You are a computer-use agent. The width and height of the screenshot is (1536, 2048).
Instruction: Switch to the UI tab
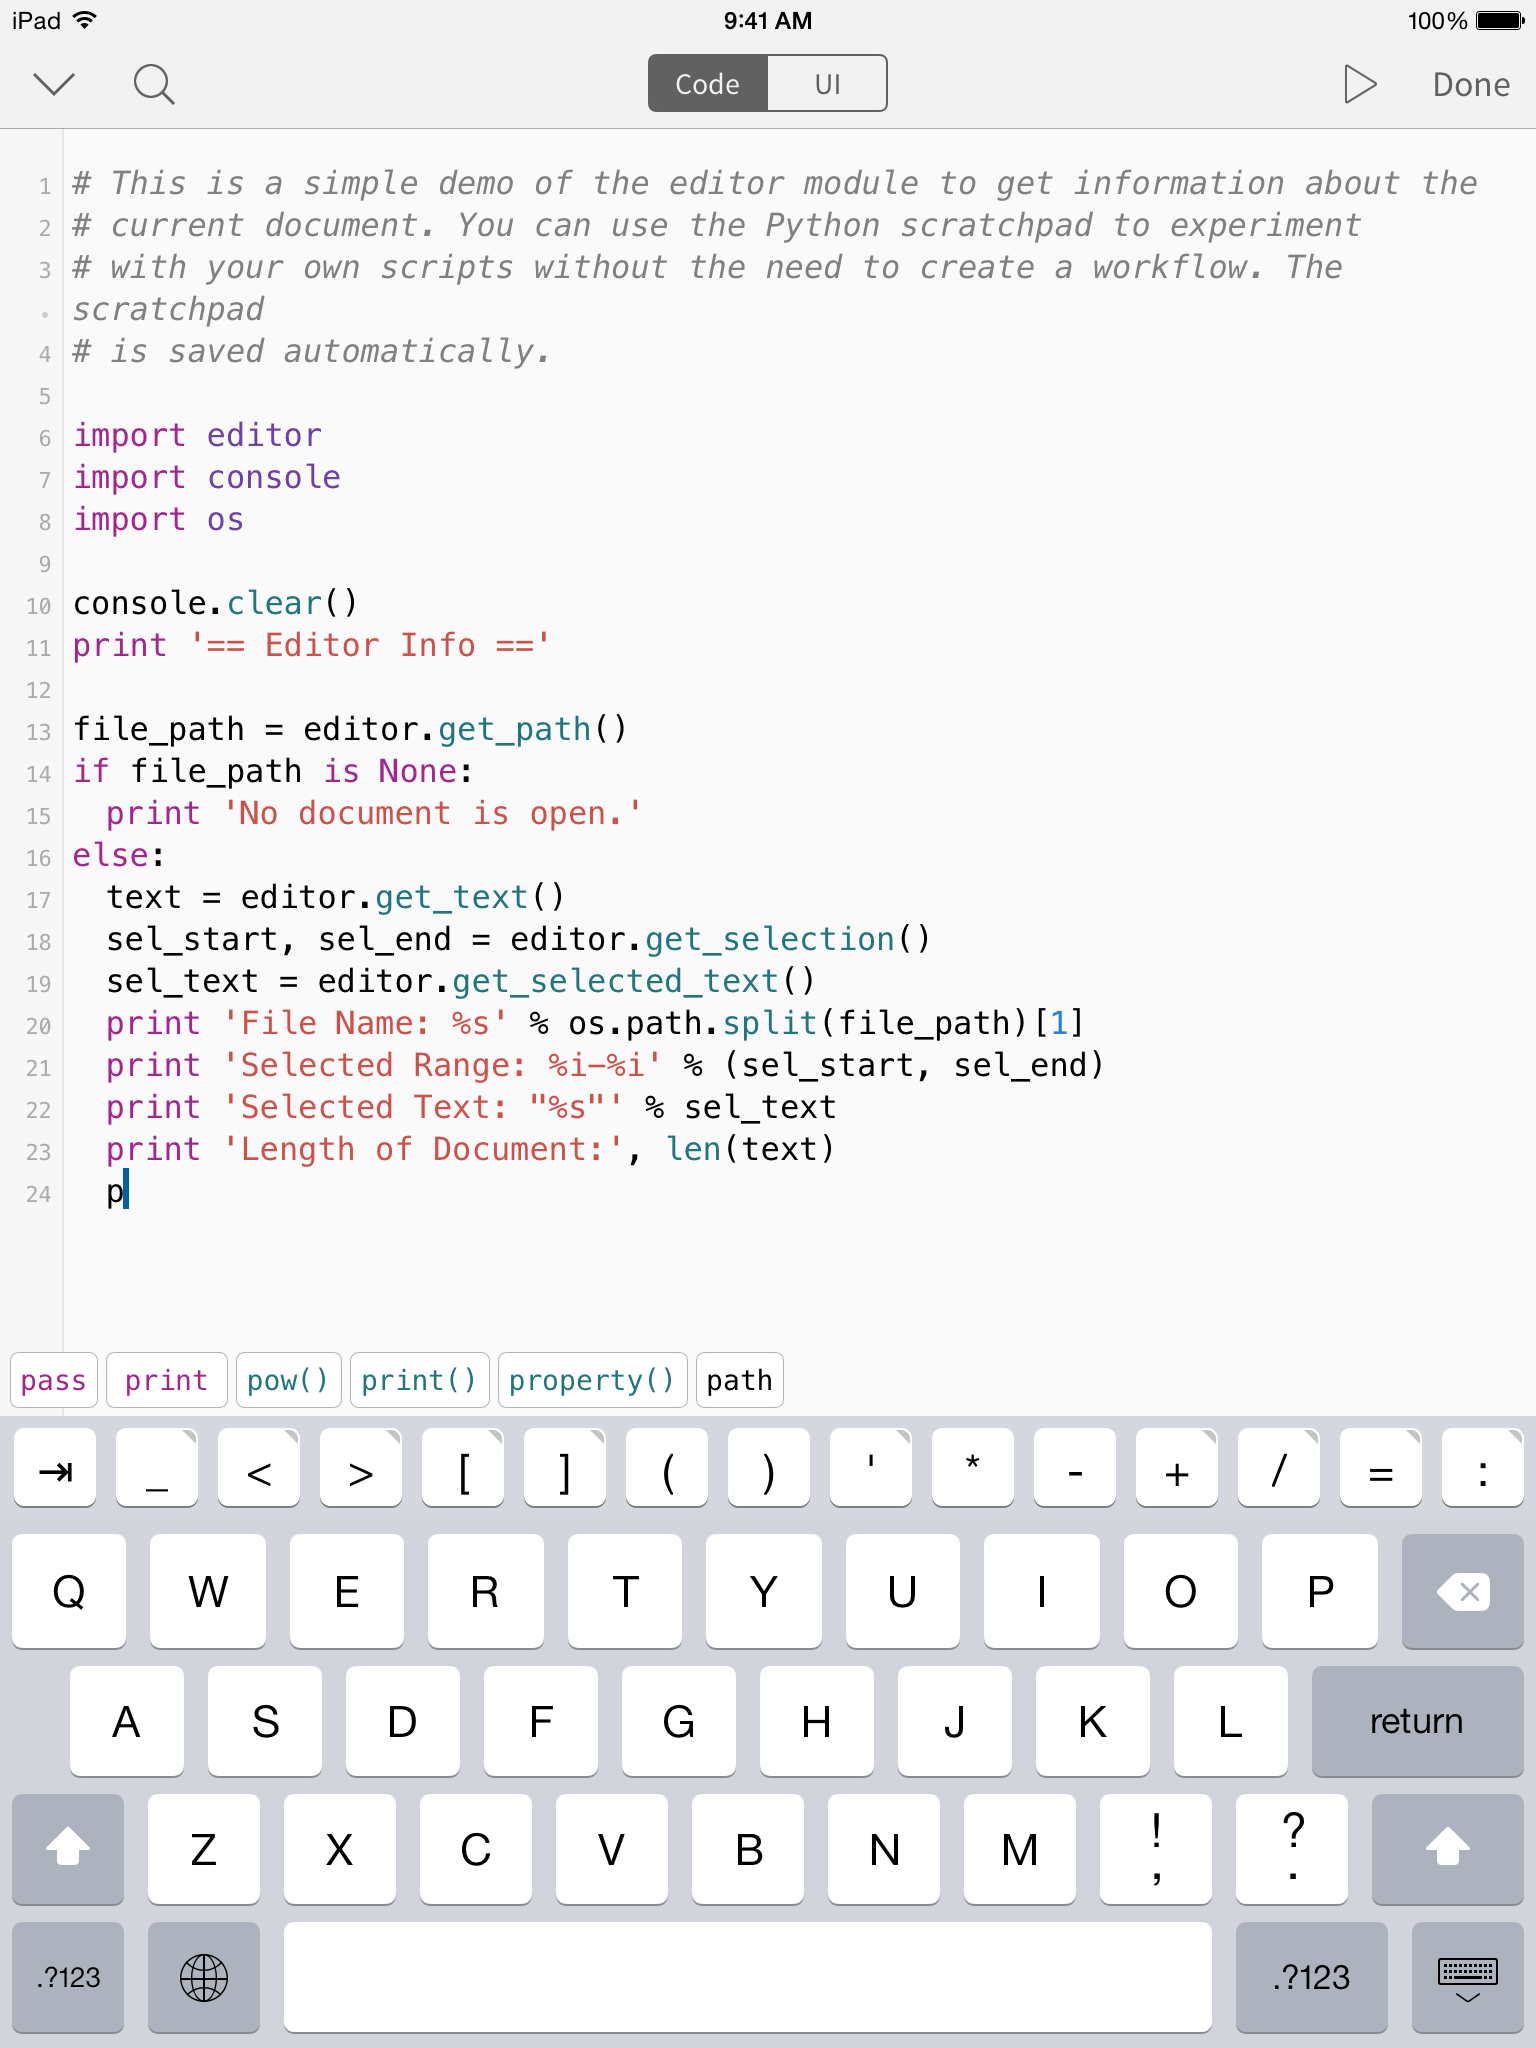(x=827, y=84)
